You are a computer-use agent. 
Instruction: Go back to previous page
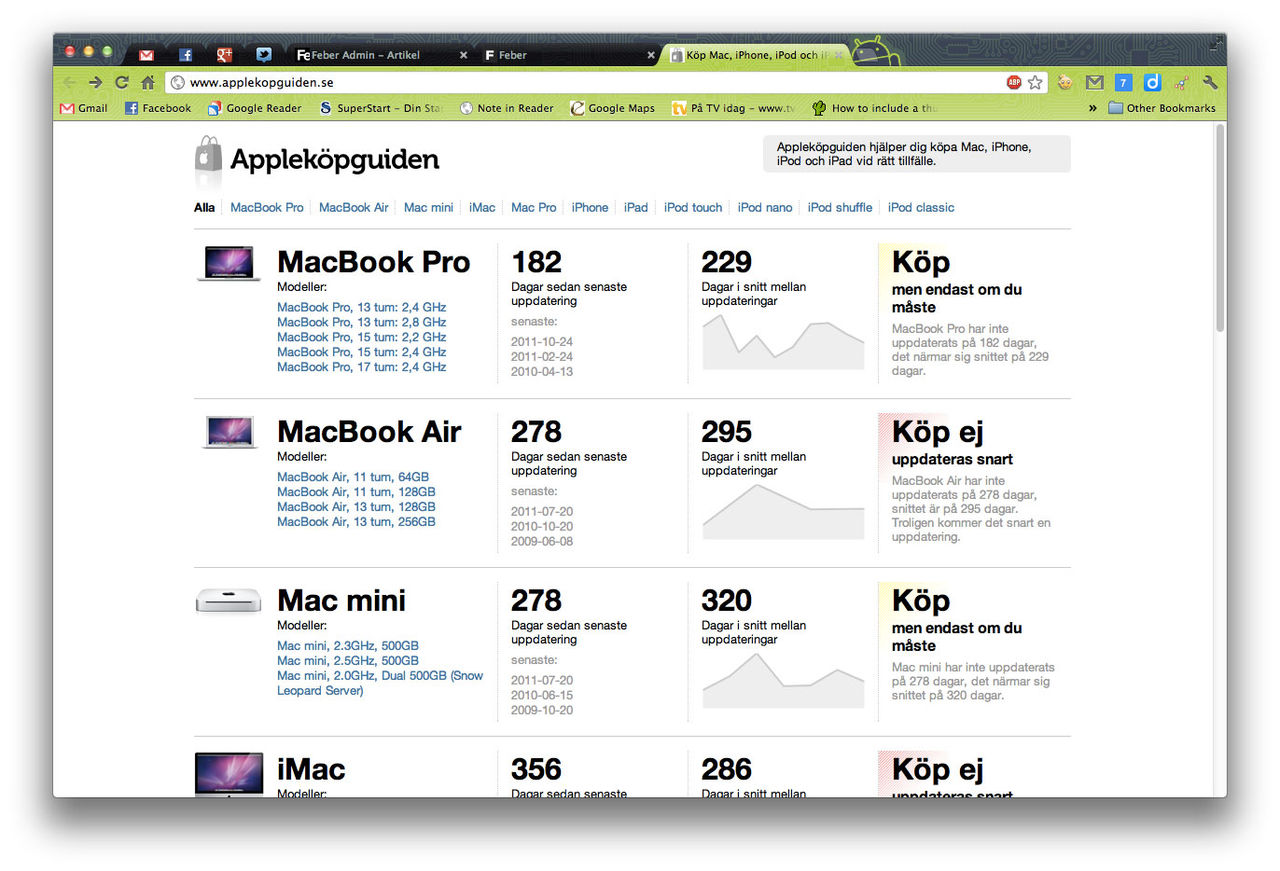point(69,82)
